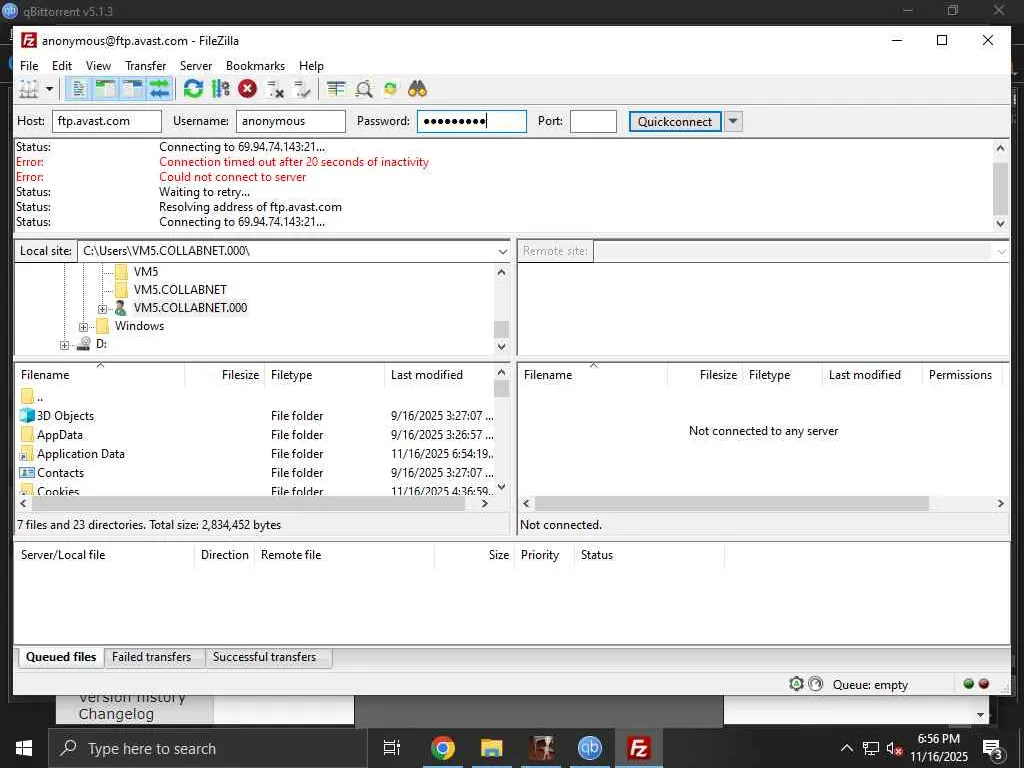Expand the VM5.COLLABNET.000 tree node
The image size is (1024, 768).
point(103,309)
